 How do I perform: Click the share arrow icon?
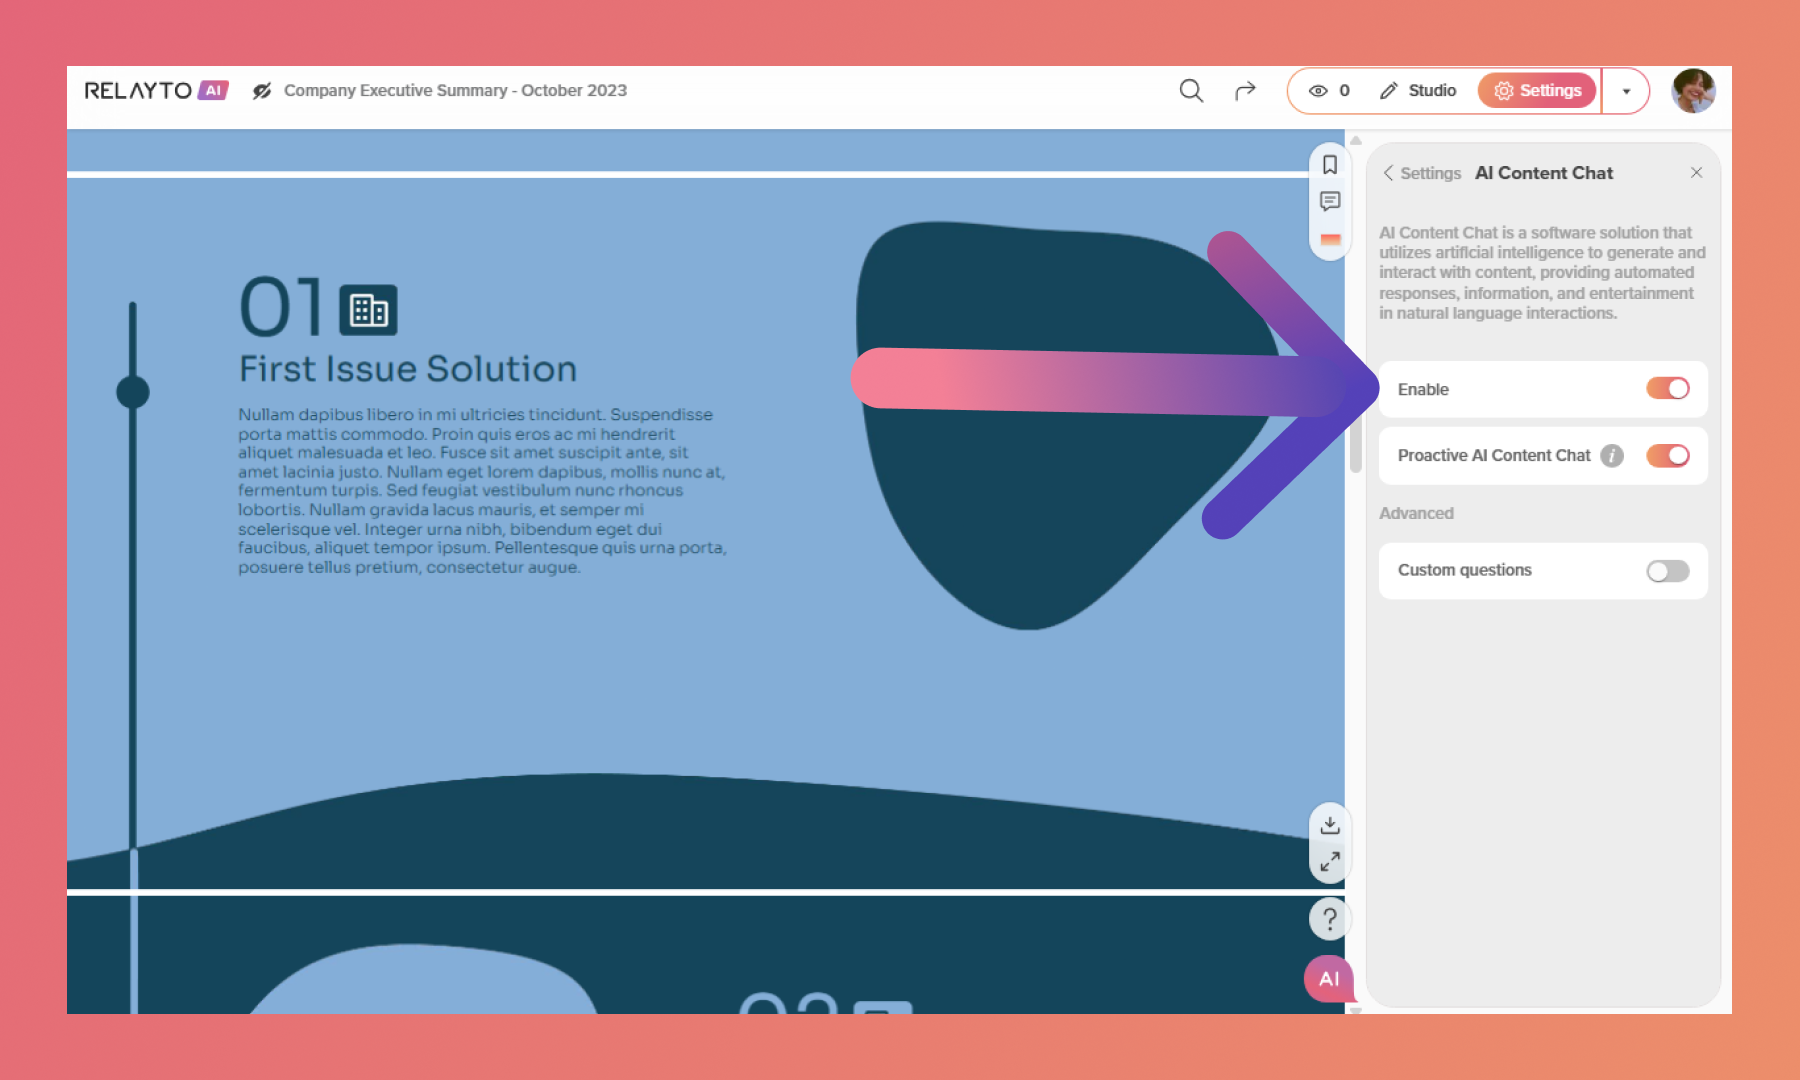point(1245,91)
